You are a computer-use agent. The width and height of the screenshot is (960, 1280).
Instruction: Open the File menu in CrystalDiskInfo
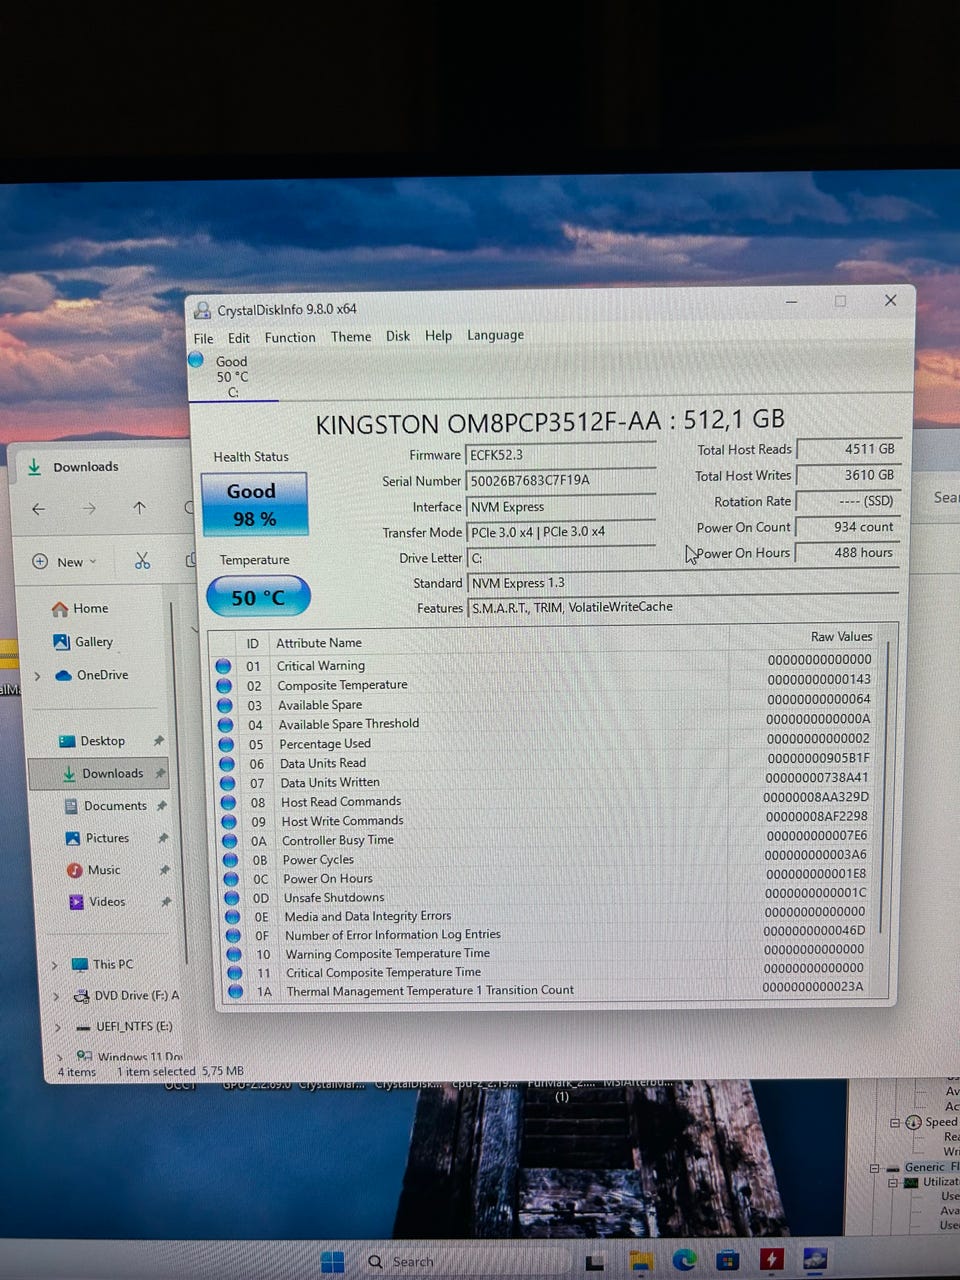pyautogui.click(x=203, y=339)
